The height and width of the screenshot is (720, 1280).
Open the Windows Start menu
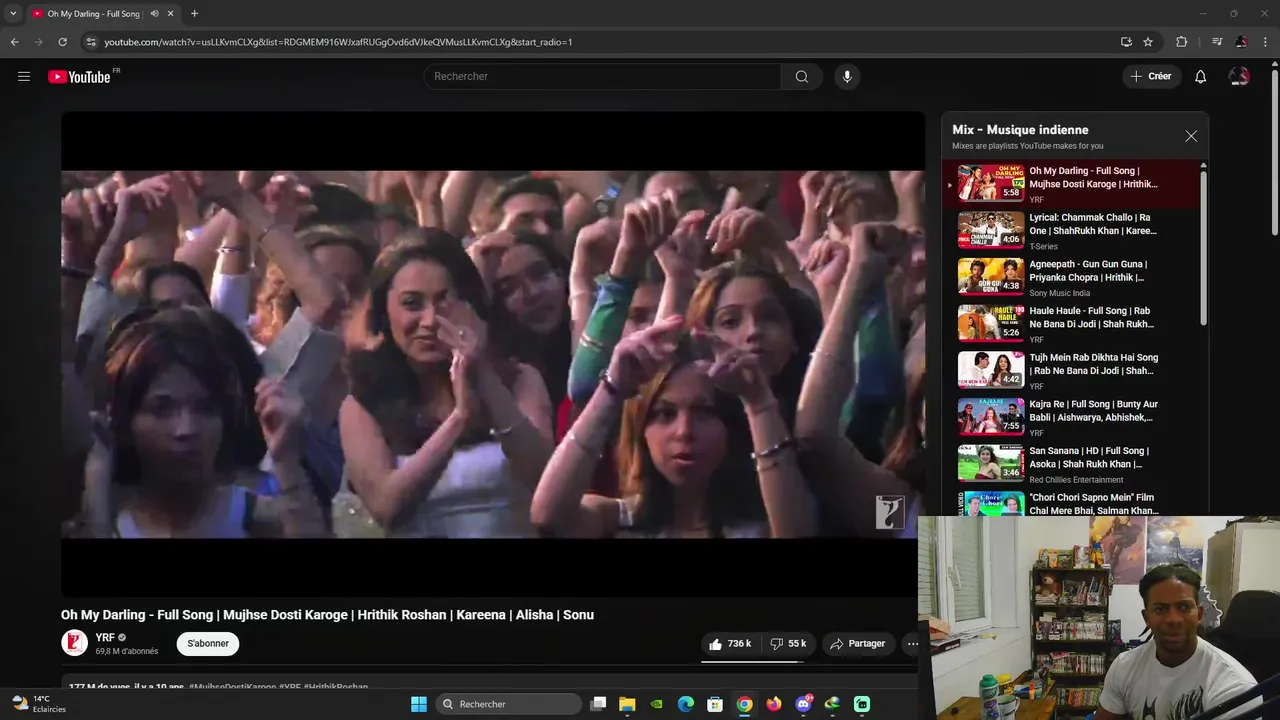[419, 704]
